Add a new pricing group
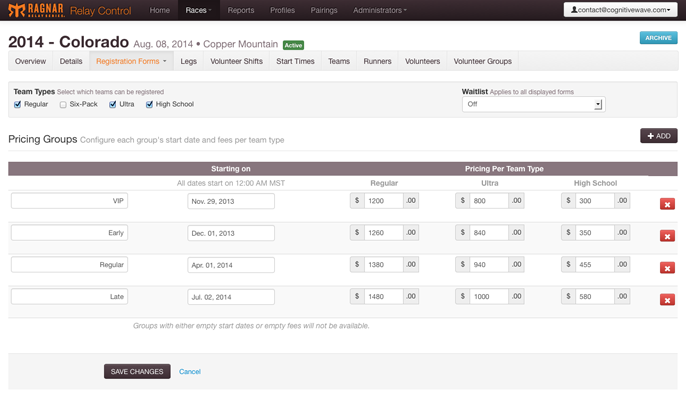The width and height of the screenshot is (686, 405). (x=658, y=136)
